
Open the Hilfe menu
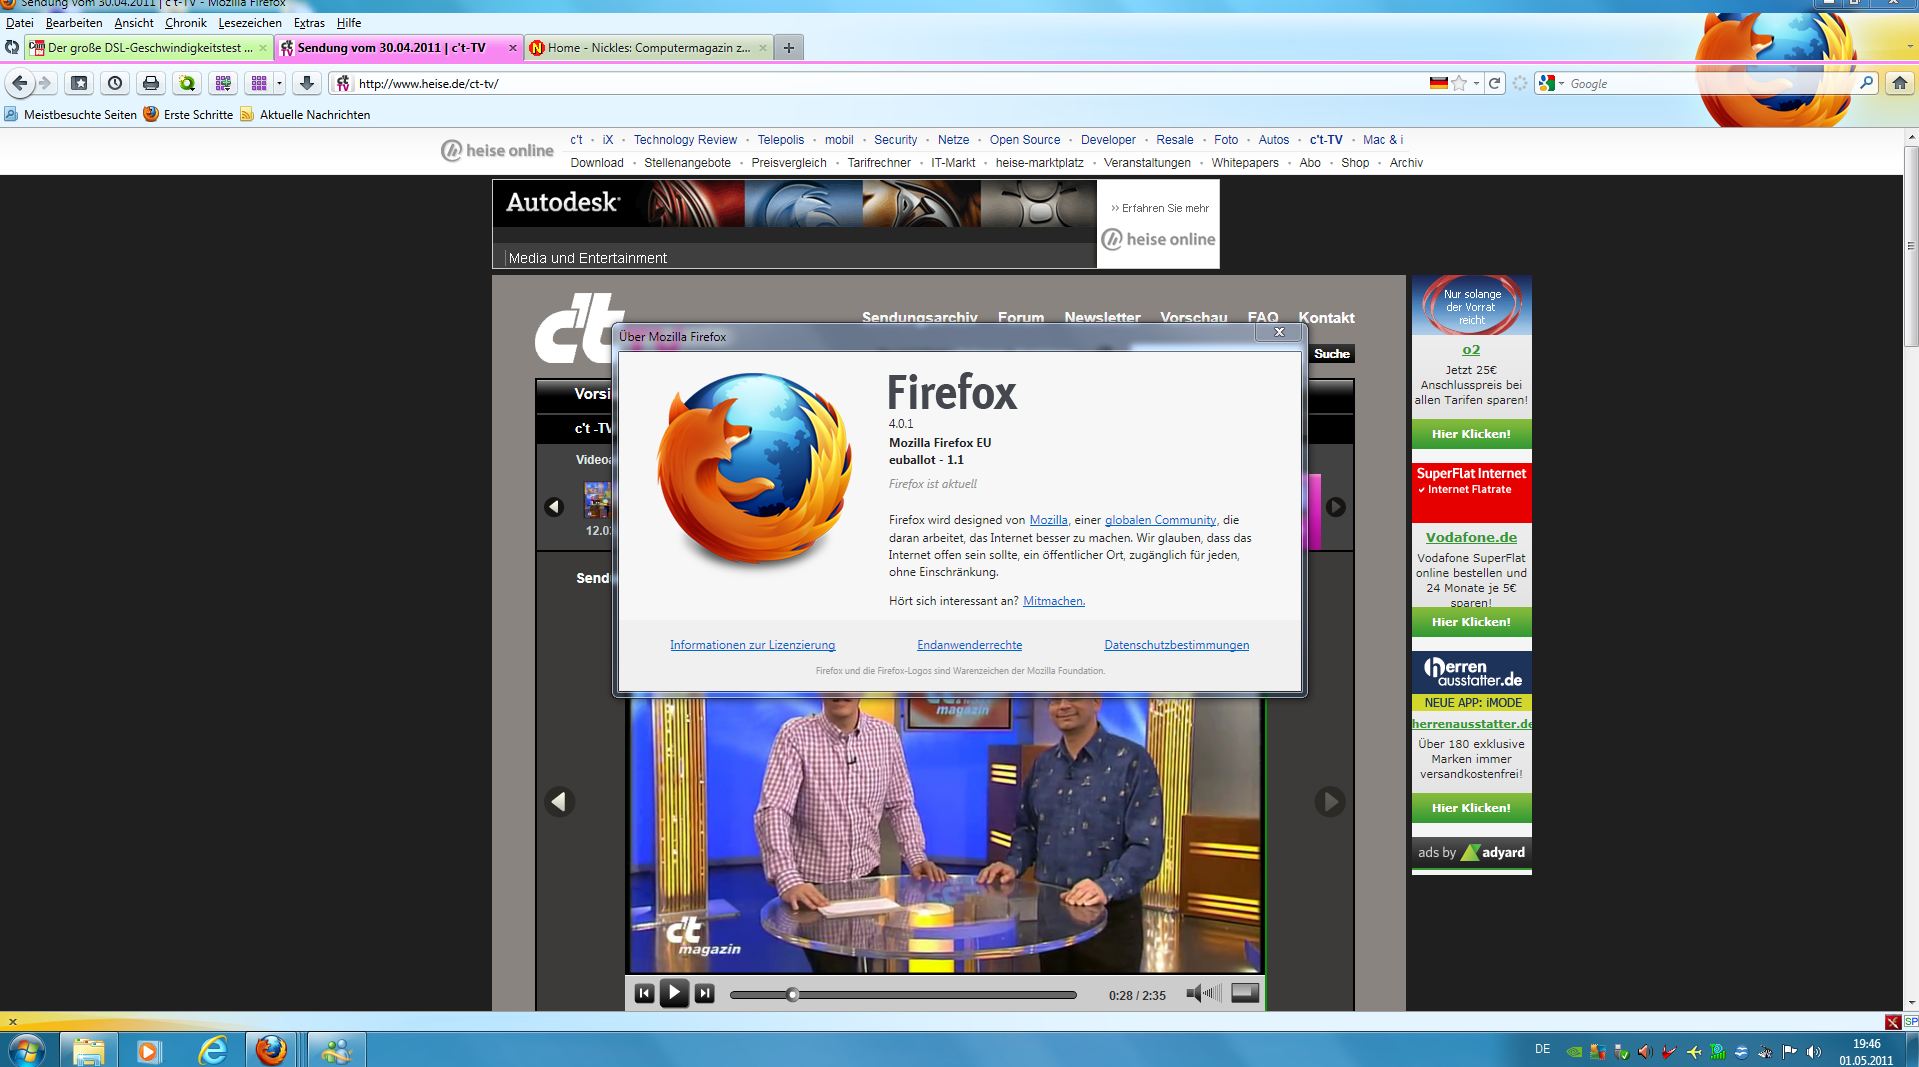pos(349,22)
